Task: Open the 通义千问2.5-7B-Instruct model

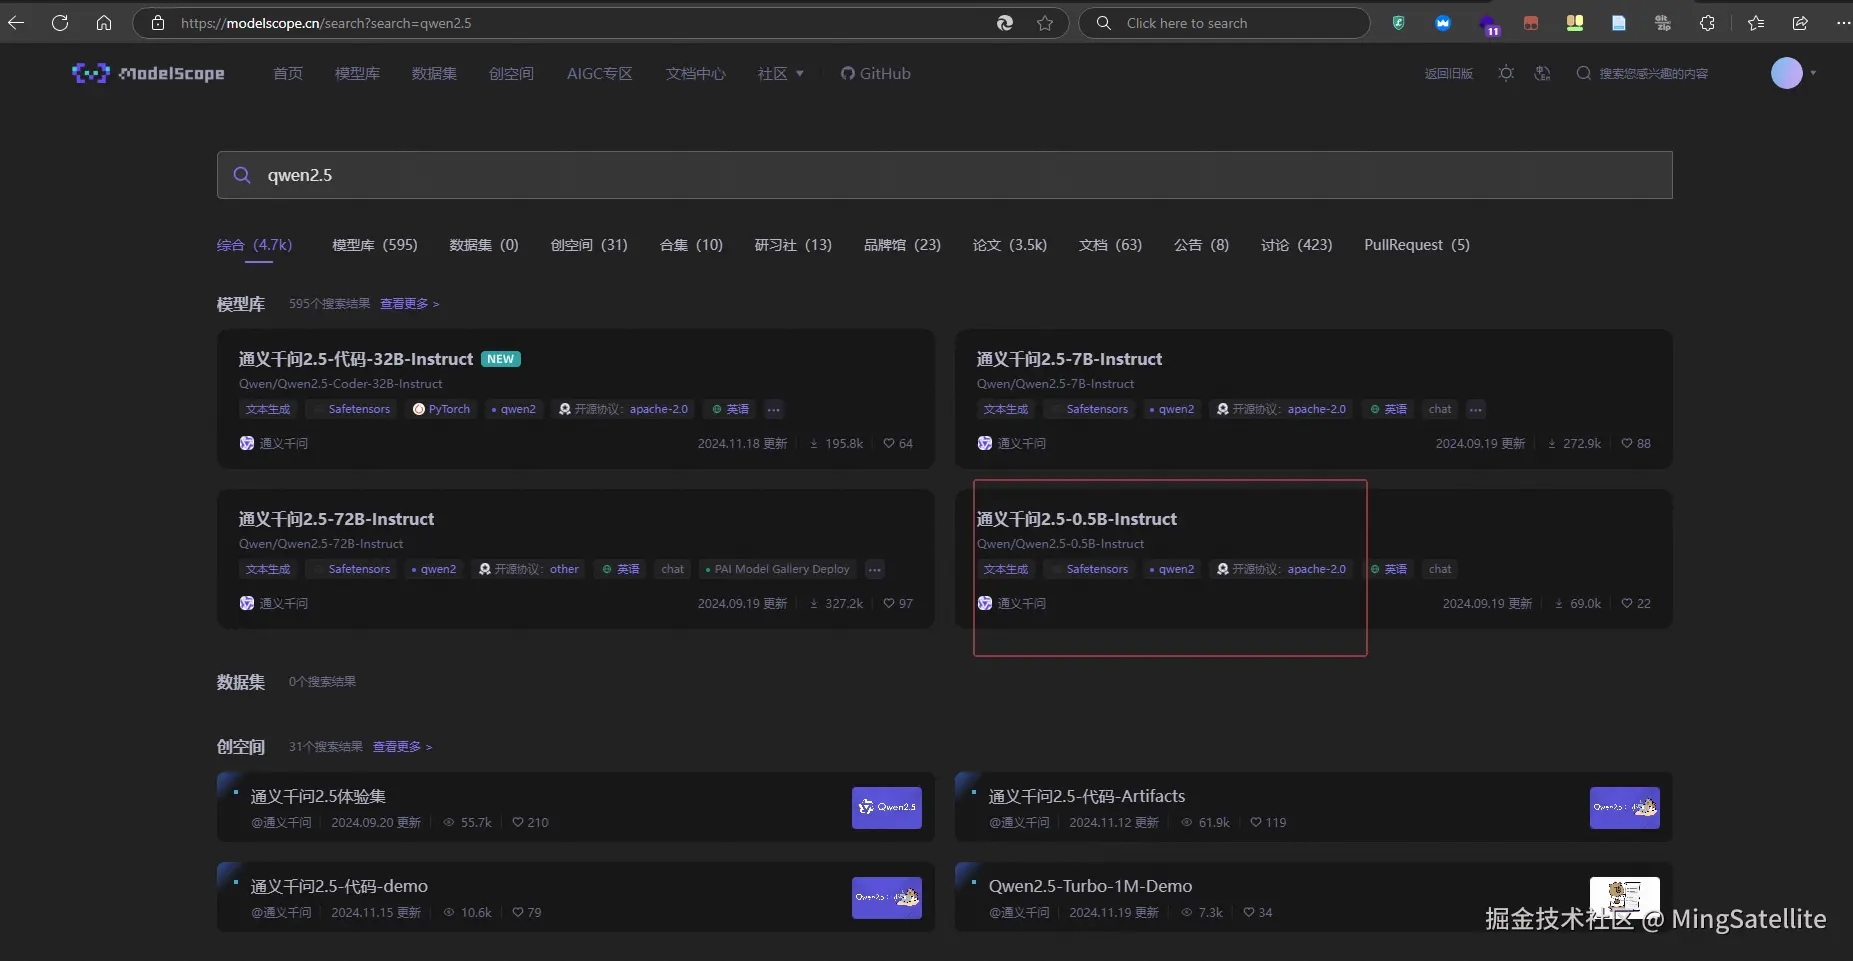Action: click(x=1069, y=359)
